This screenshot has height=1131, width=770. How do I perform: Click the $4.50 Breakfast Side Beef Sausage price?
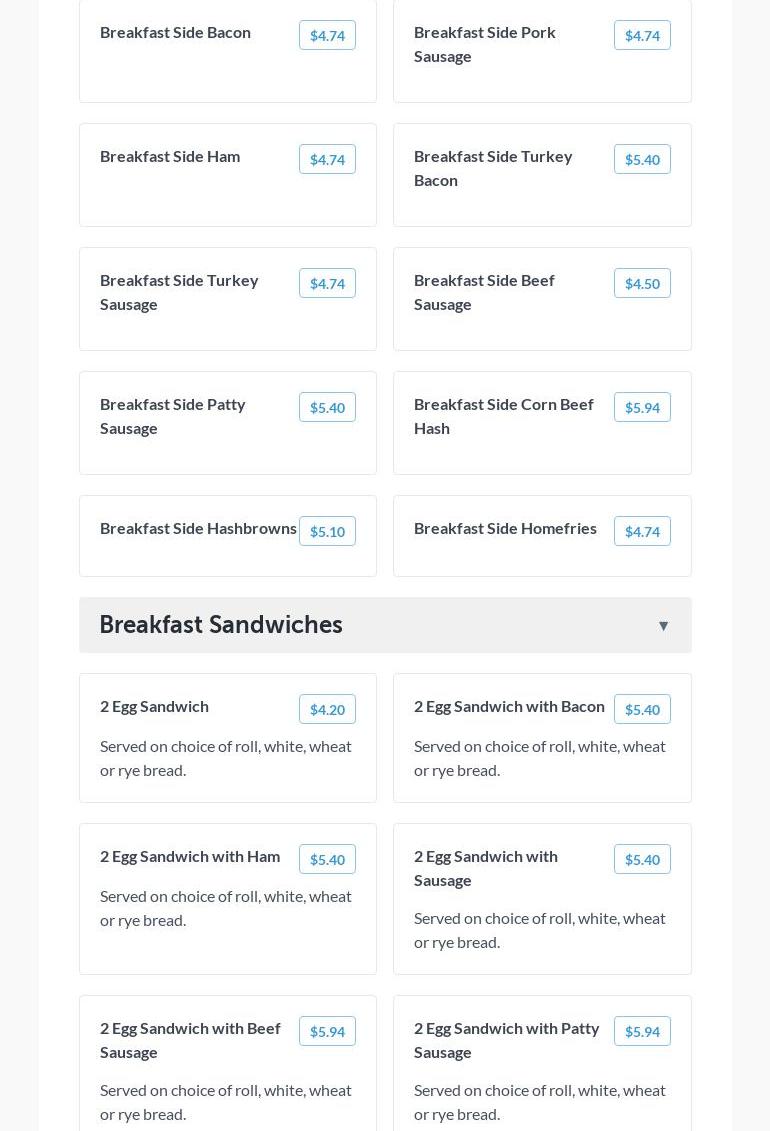[642, 284]
